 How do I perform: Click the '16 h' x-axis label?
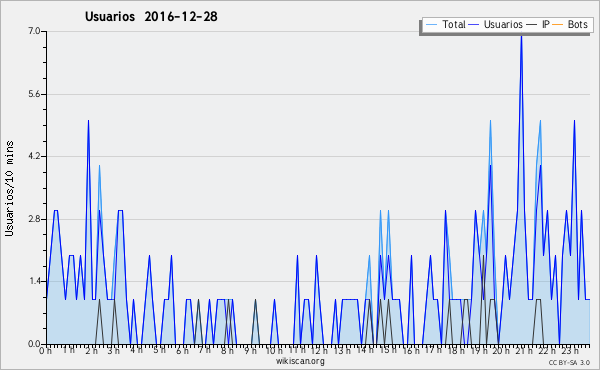coord(411,351)
